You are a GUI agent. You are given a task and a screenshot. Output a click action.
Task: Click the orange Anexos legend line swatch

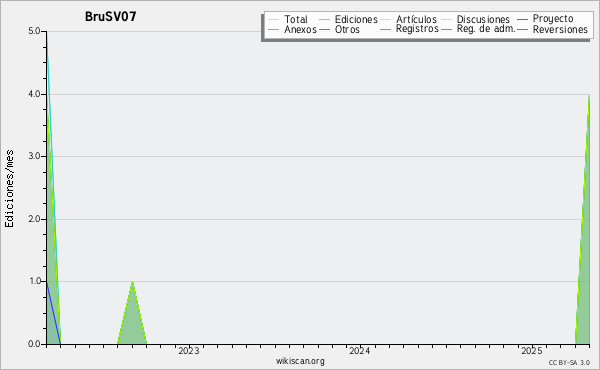pyautogui.click(x=274, y=29)
